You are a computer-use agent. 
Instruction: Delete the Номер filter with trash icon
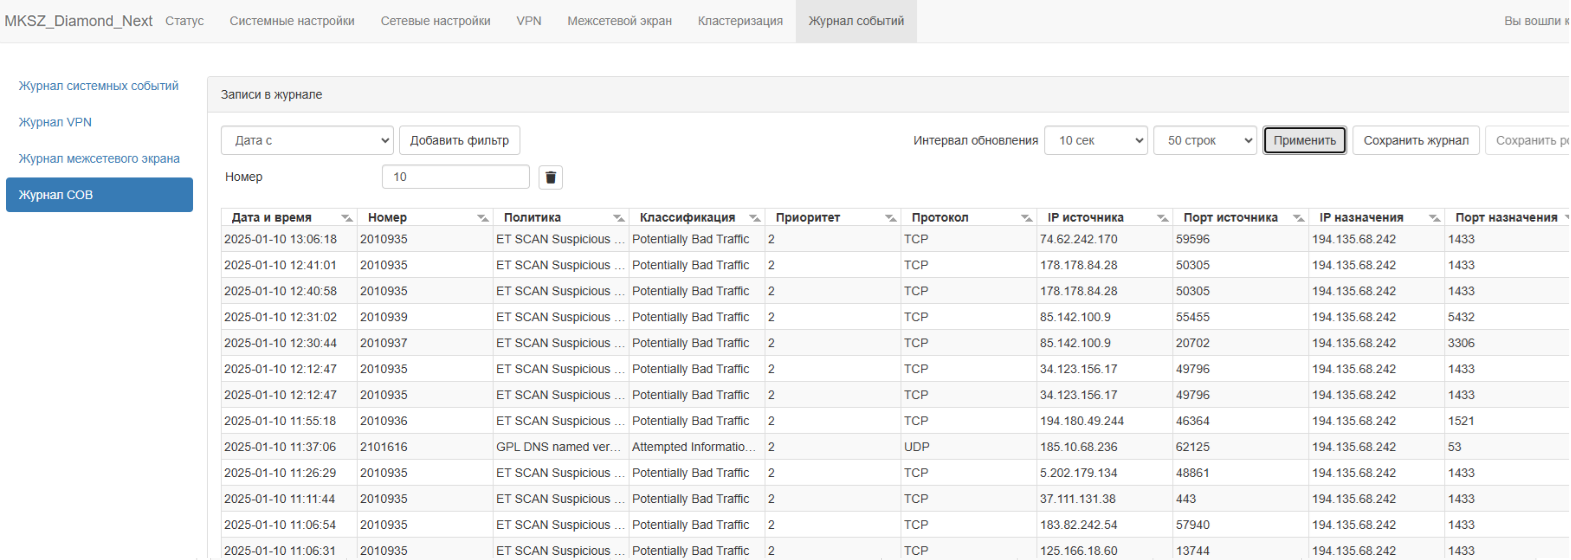coord(550,177)
